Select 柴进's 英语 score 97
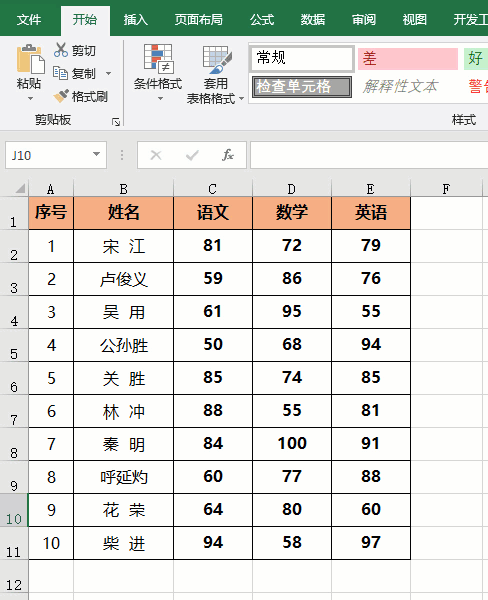The width and height of the screenshot is (488, 600). [x=370, y=543]
